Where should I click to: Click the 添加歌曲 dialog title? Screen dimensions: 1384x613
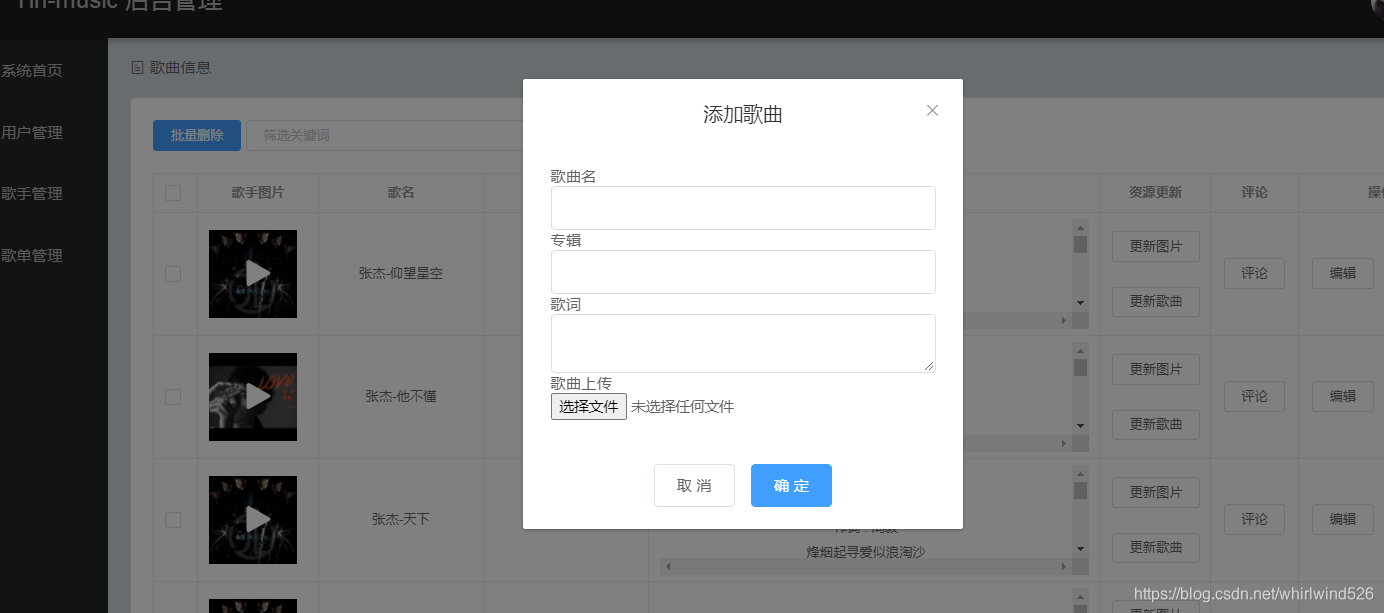coord(742,114)
